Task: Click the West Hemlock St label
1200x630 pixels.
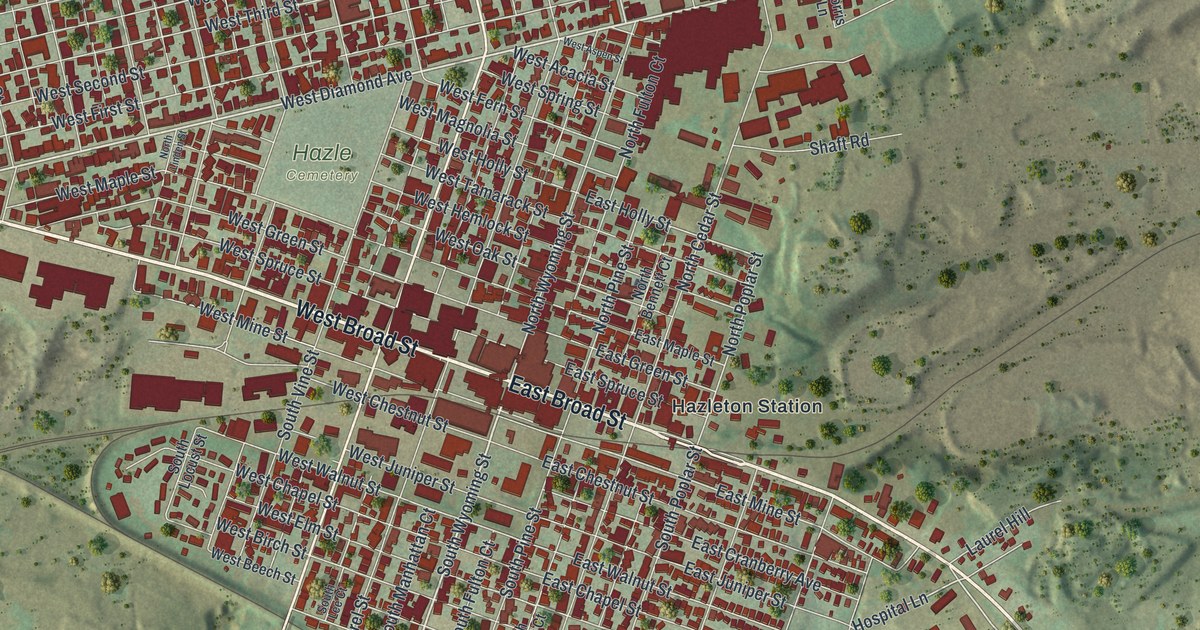Action: pos(470,214)
